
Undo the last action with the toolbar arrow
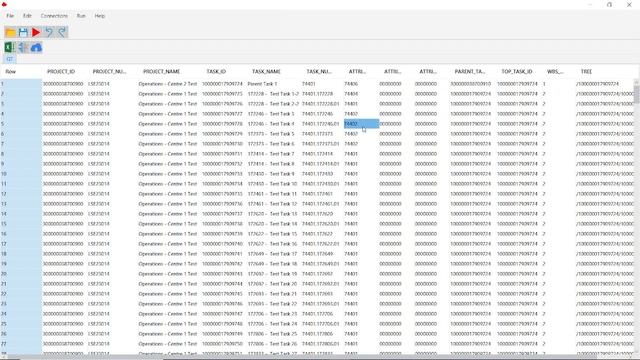49,32
